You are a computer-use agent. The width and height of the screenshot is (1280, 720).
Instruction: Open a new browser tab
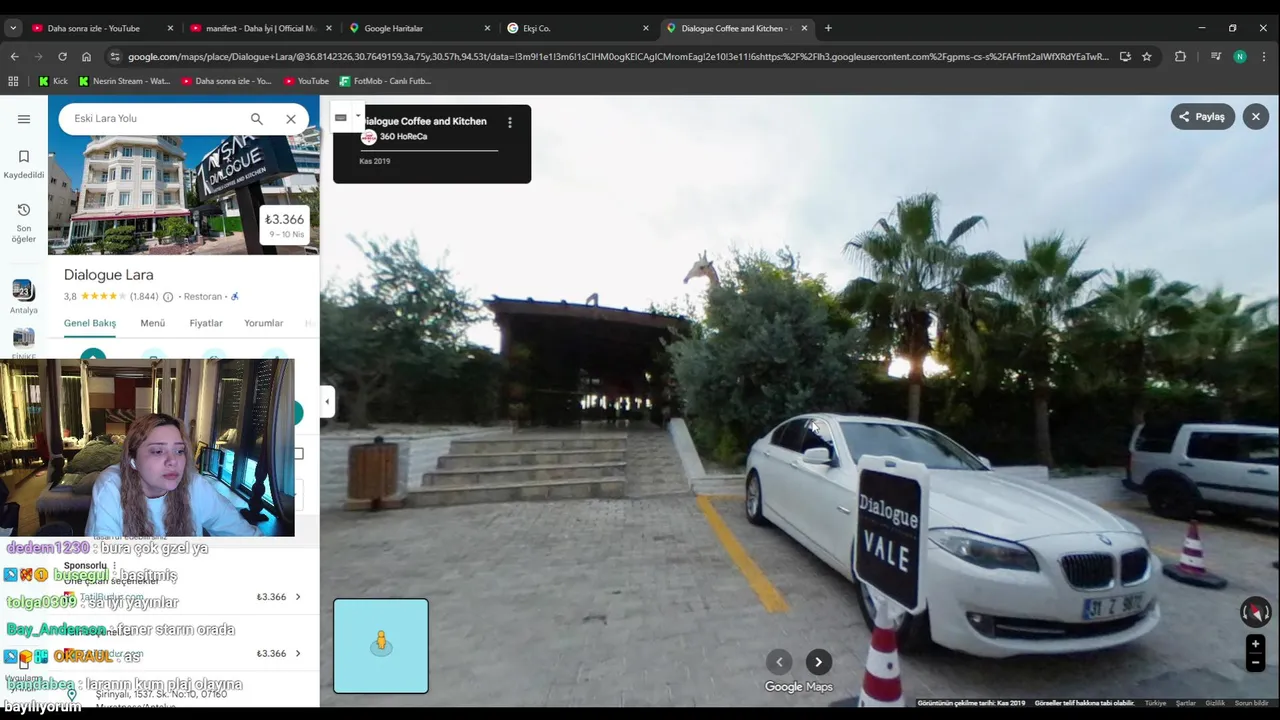pyautogui.click(x=828, y=28)
